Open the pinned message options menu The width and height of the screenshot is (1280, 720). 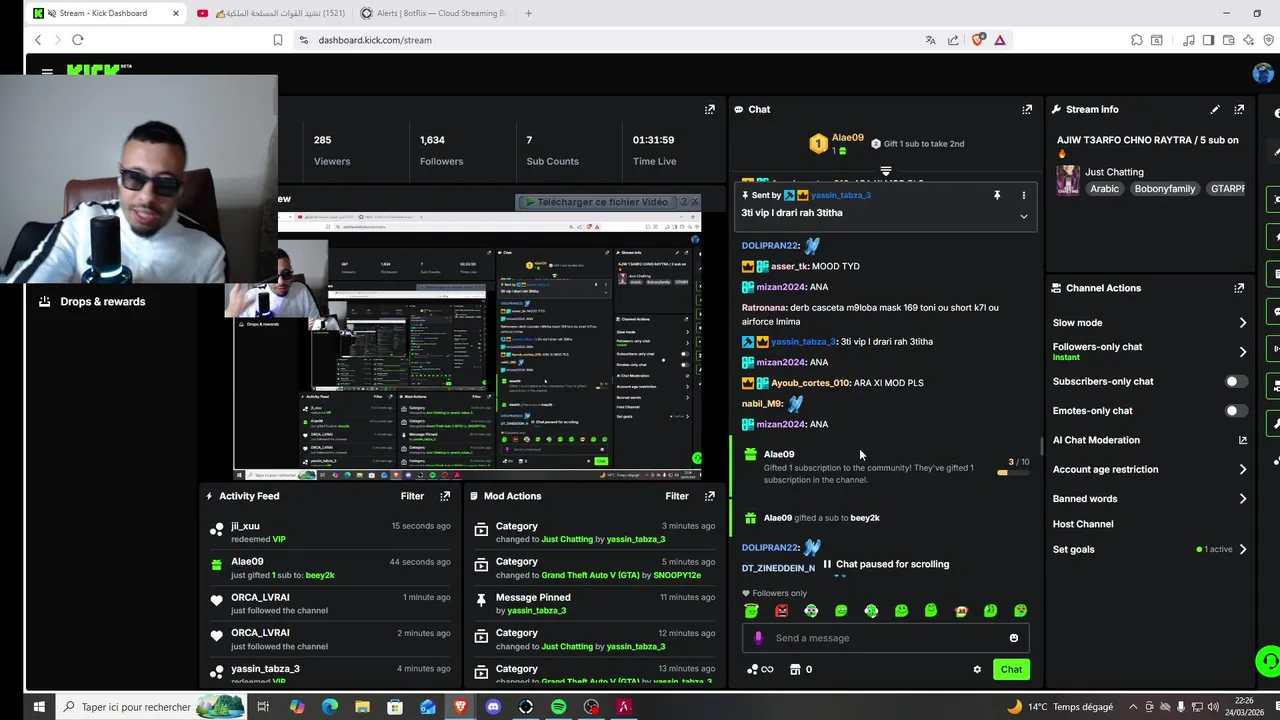[x=1023, y=195]
